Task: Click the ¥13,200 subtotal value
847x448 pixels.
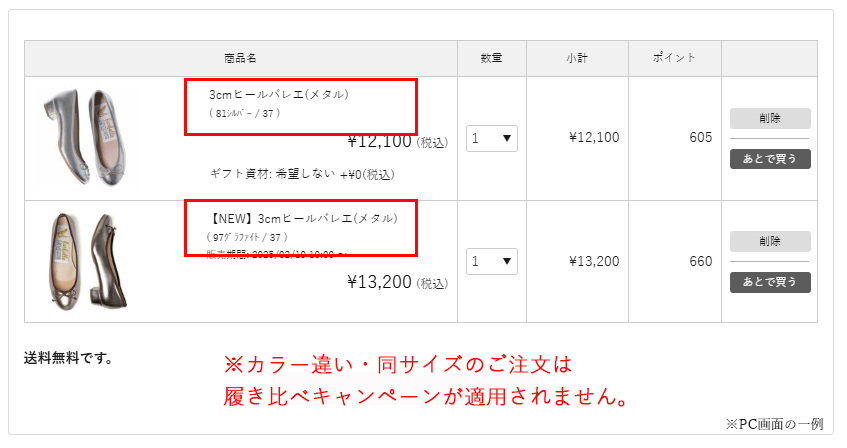Action: point(594,262)
